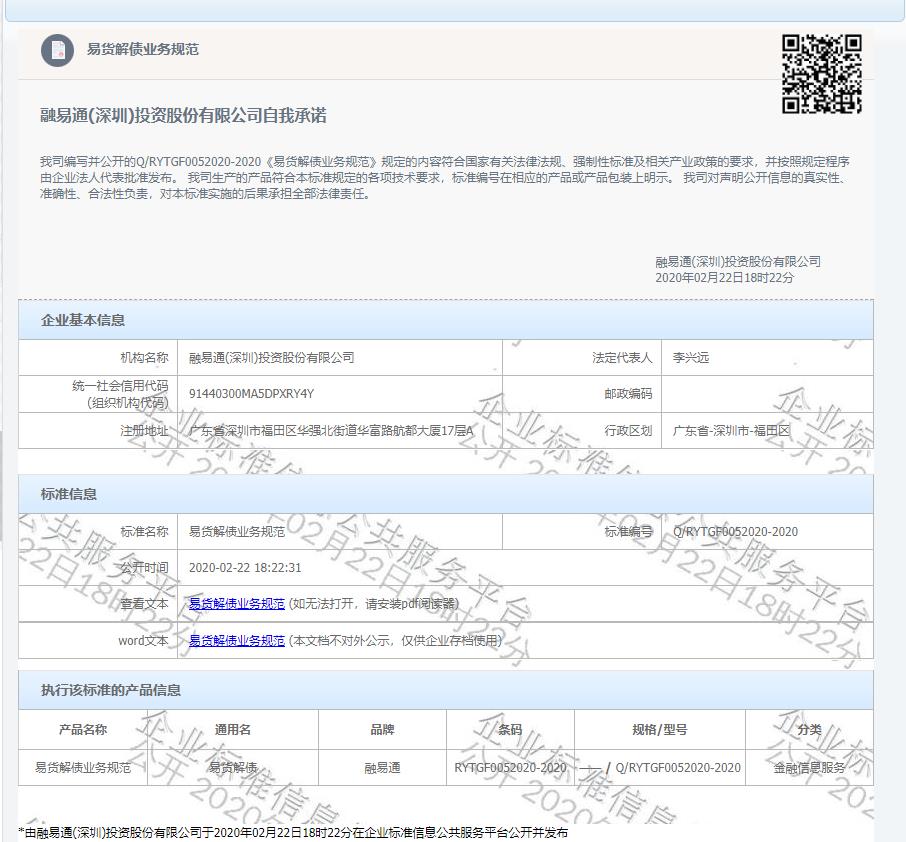The image size is (906, 842).
Task: Select heading 融易通(深圳)投资股份有限公司自我承诺
Action: pos(183,116)
